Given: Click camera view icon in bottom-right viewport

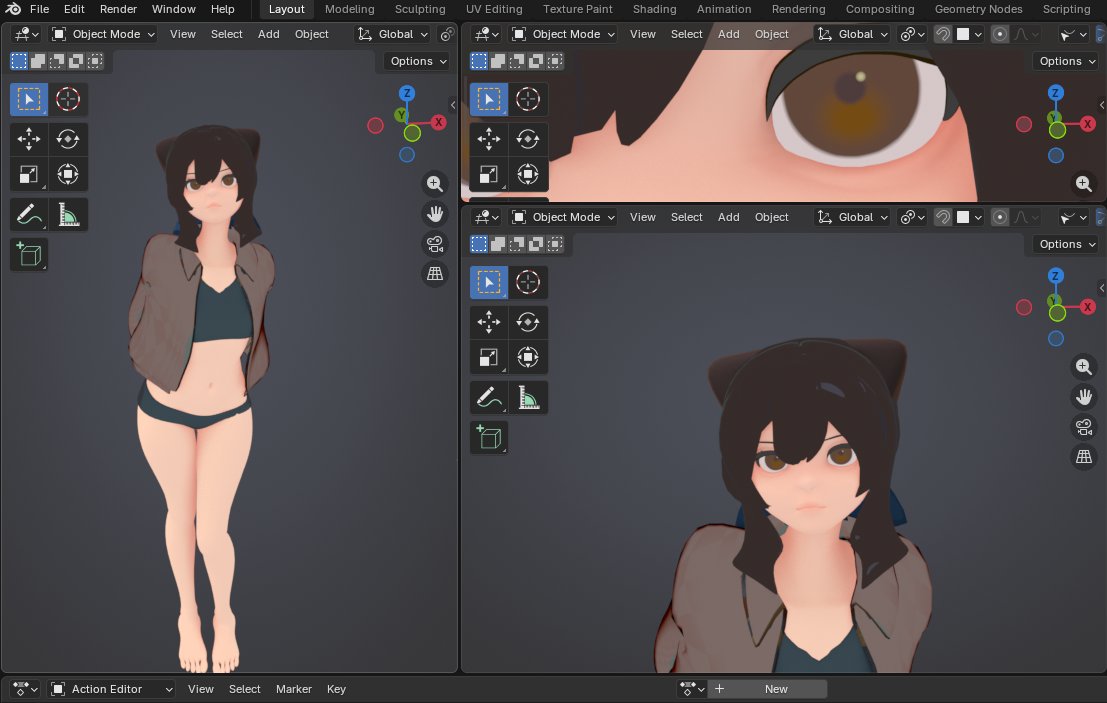Looking at the screenshot, I should [x=1084, y=427].
